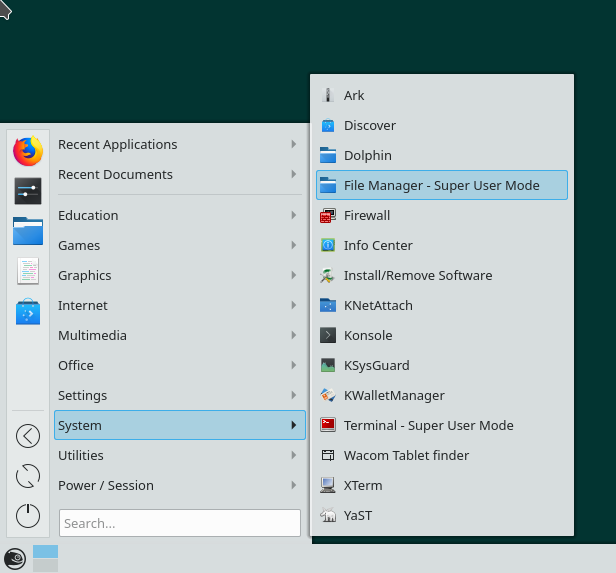The width and height of the screenshot is (616, 573).
Task: Click the shutdown power icon
Action: click(x=28, y=516)
